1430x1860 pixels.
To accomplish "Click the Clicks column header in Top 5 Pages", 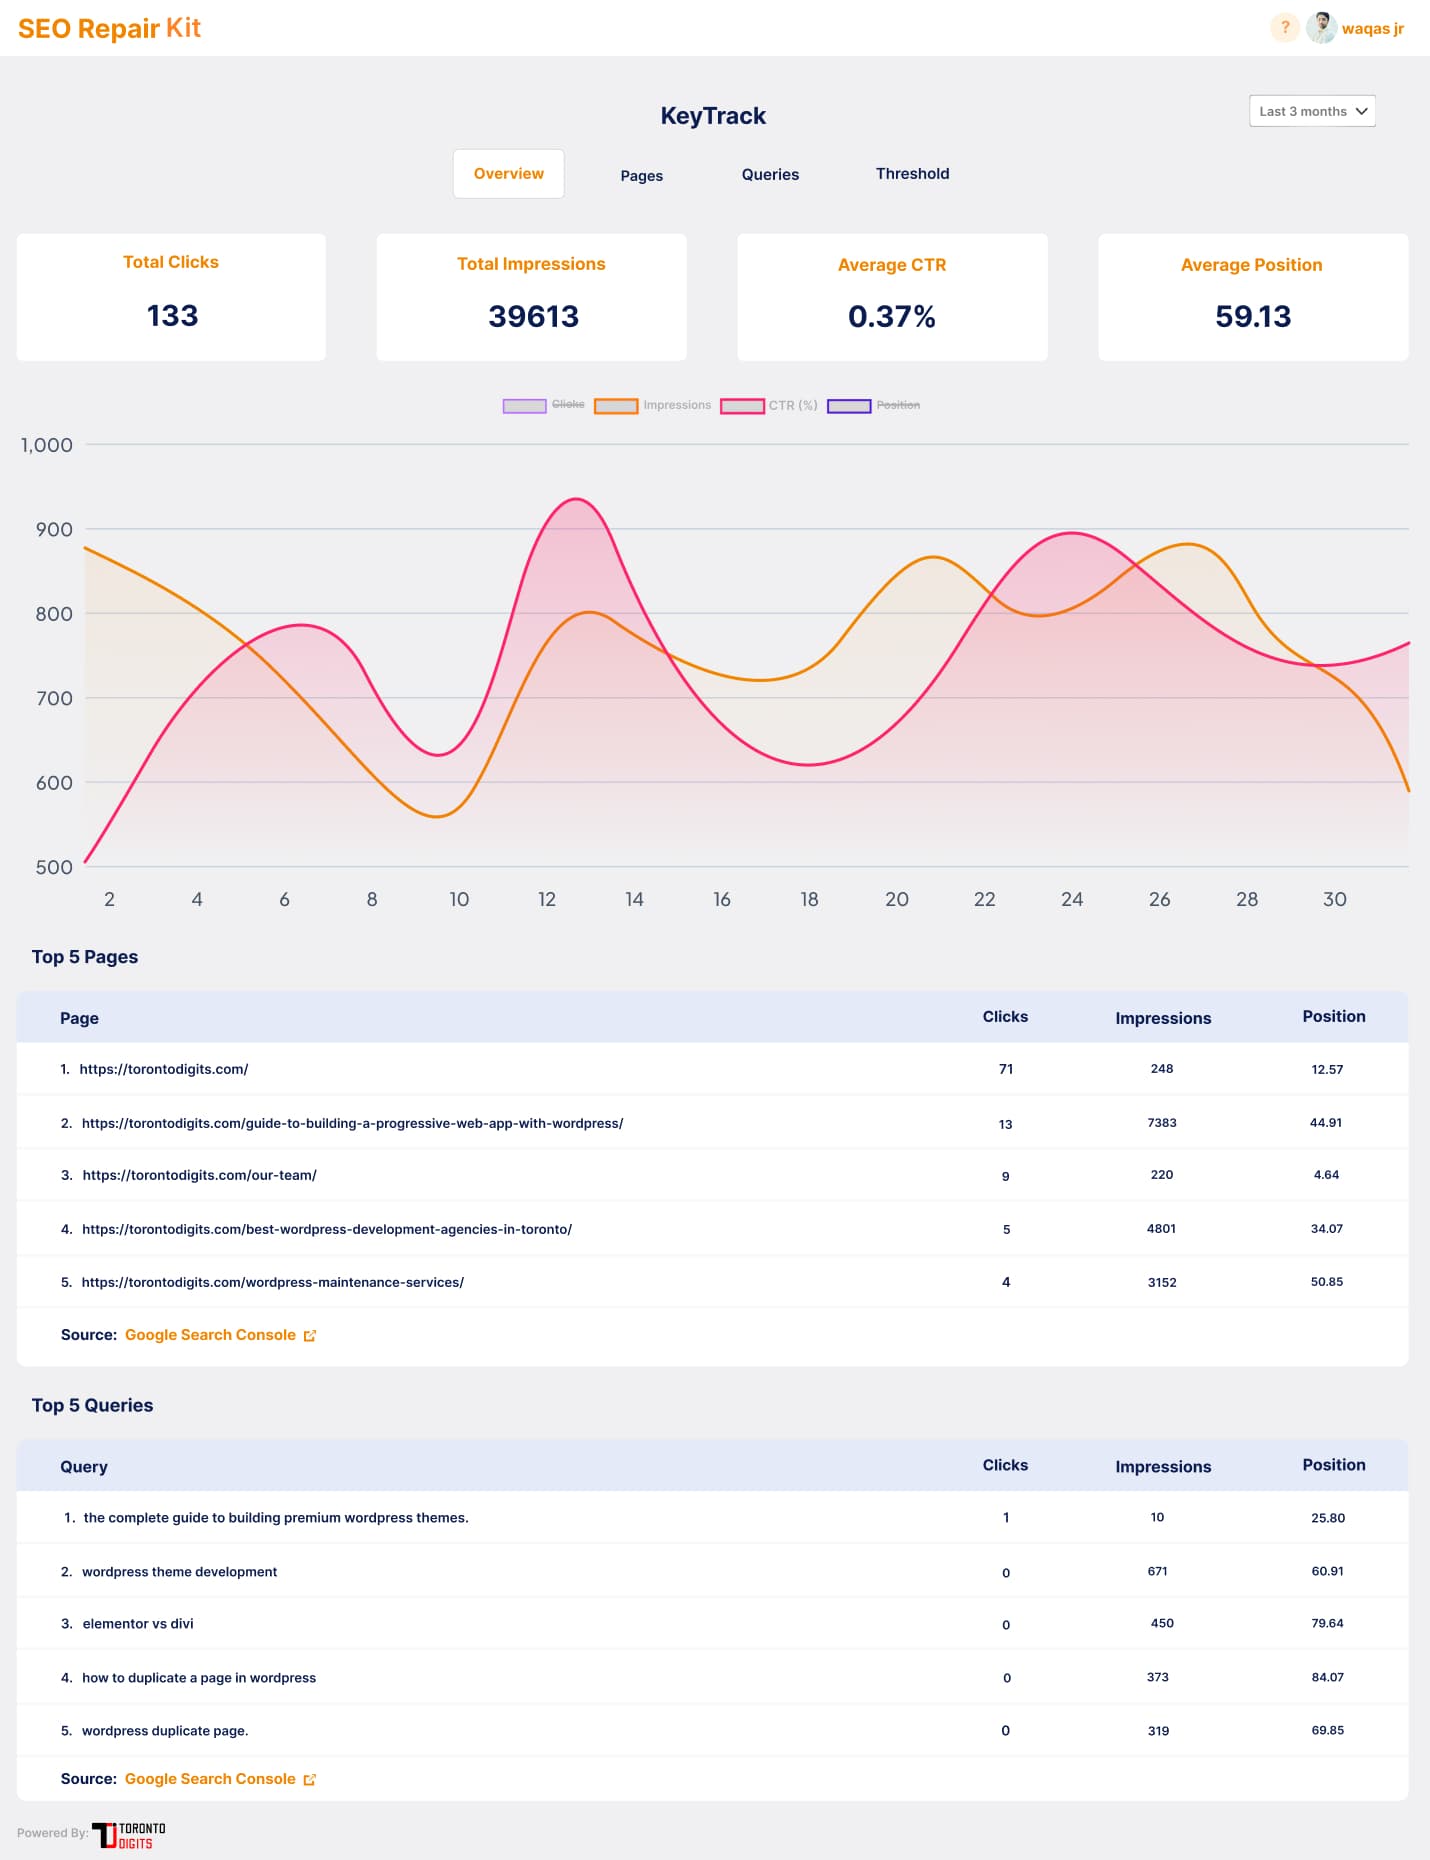I will (1005, 1016).
